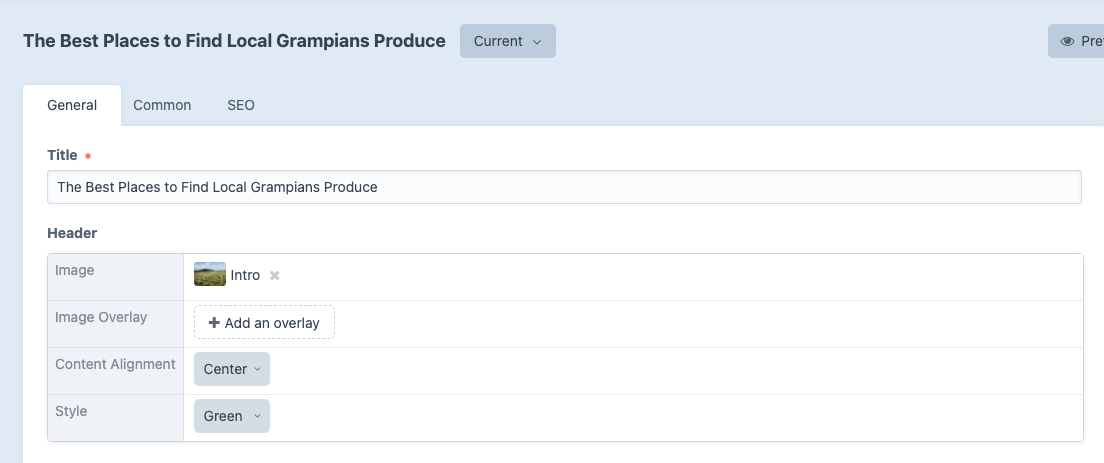Switch to the General tab

[72, 105]
